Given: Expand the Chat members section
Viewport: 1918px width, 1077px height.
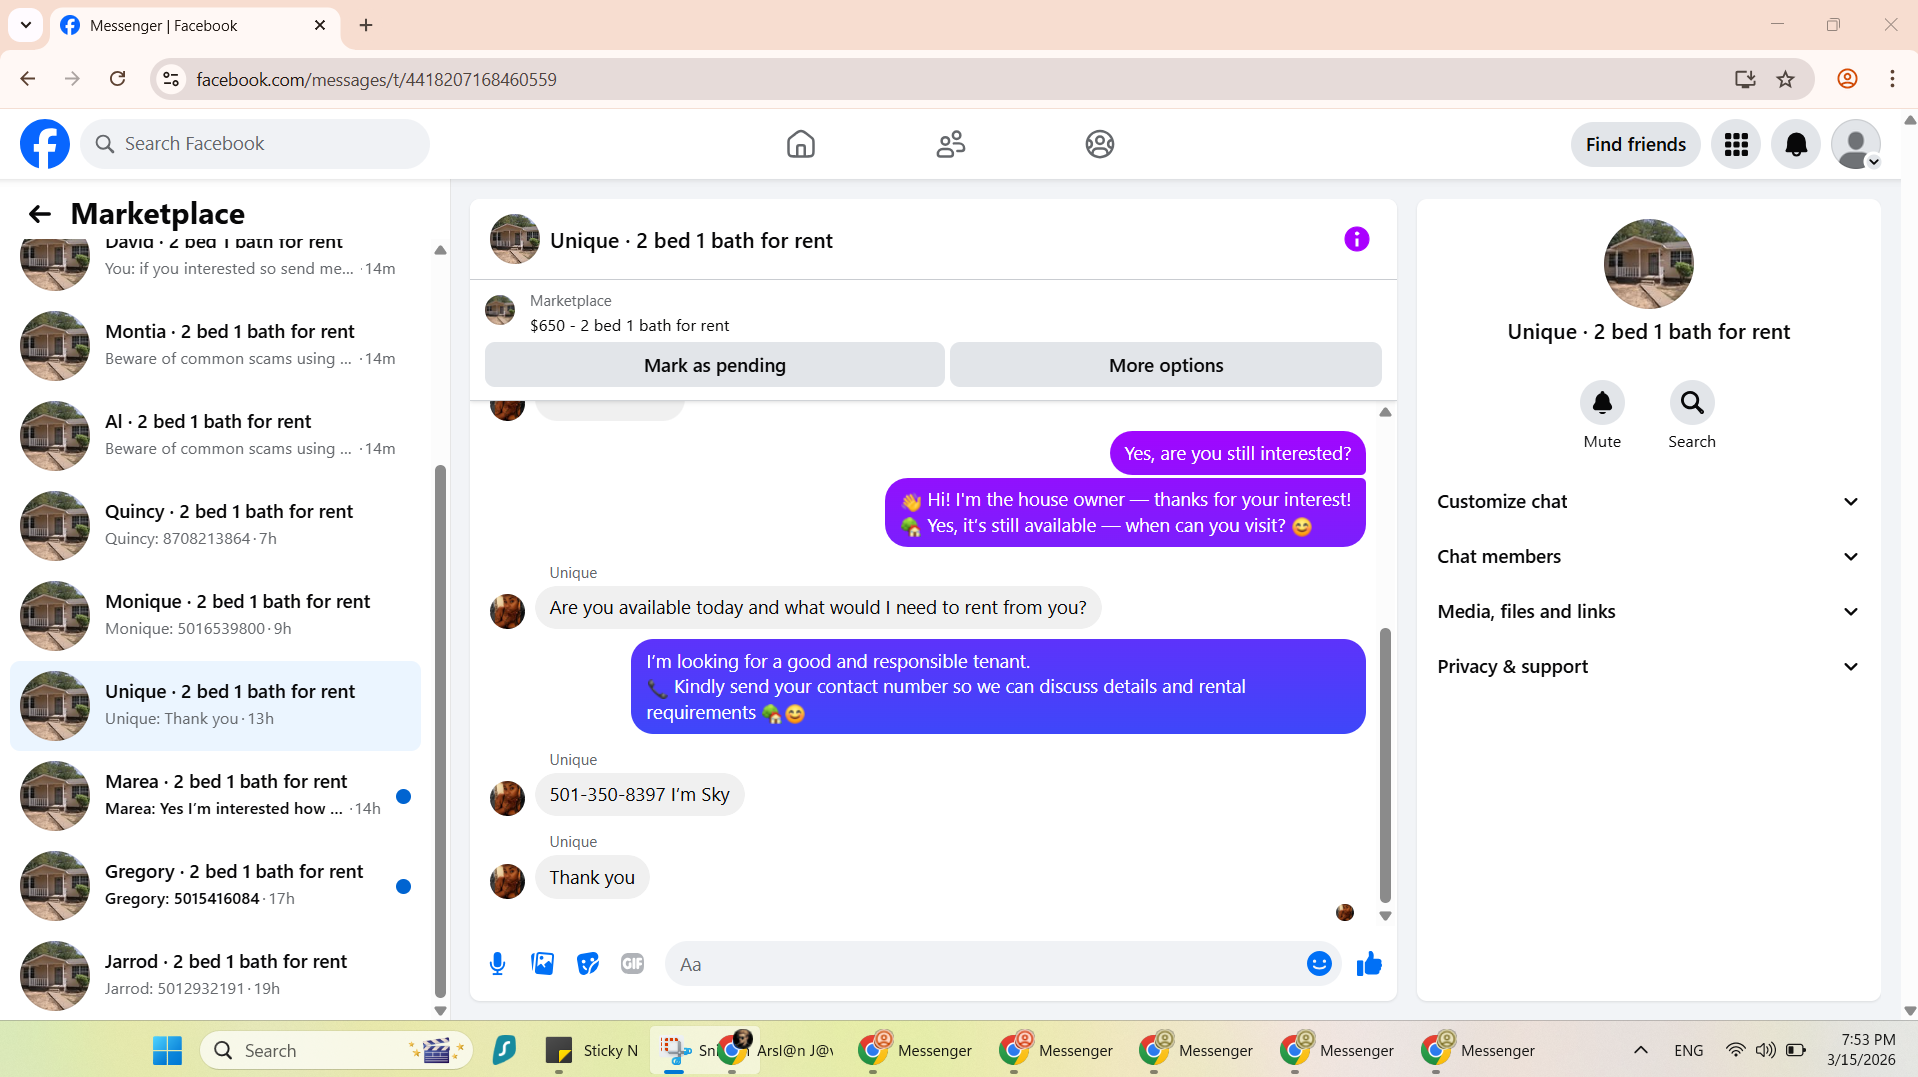Looking at the screenshot, I should click(1648, 557).
